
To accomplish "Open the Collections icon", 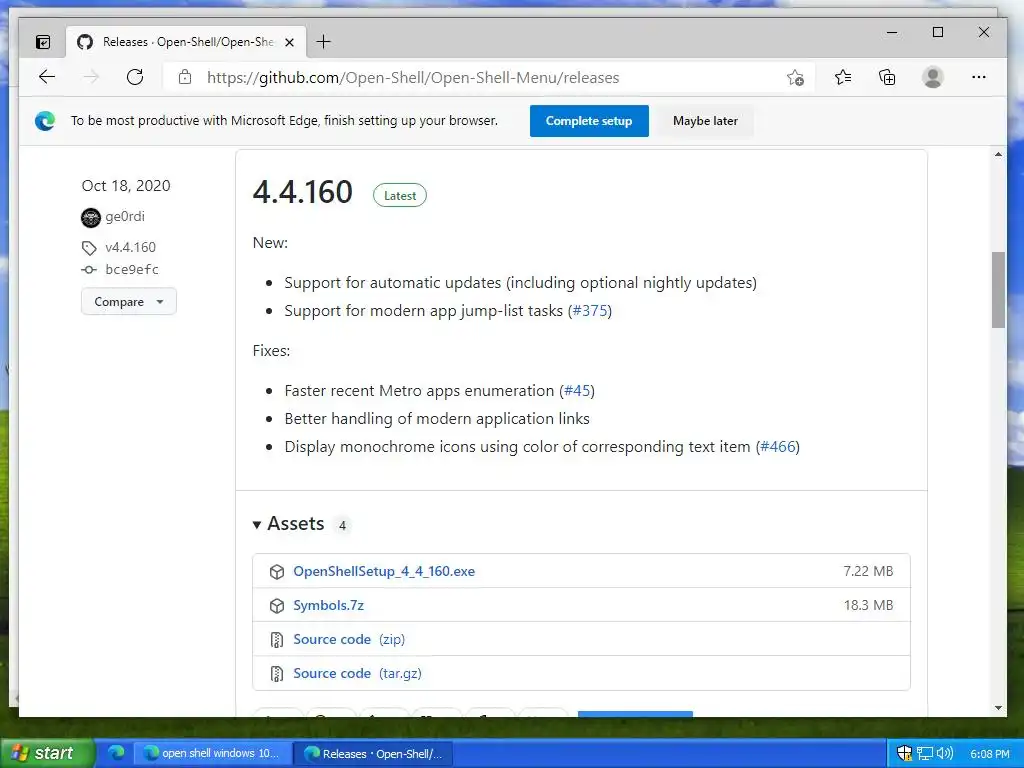I will (887, 78).
